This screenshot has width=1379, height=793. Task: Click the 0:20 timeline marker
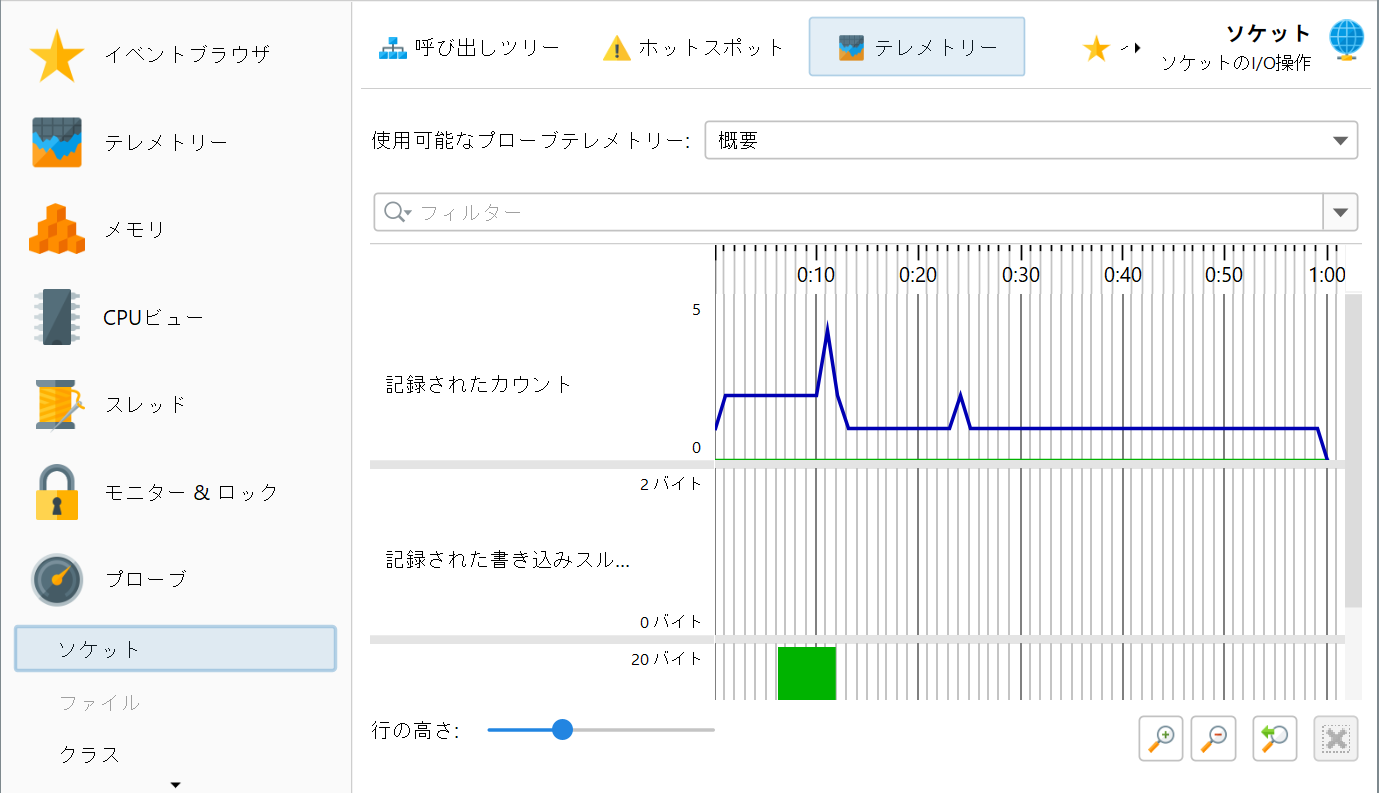coord(918,275)
